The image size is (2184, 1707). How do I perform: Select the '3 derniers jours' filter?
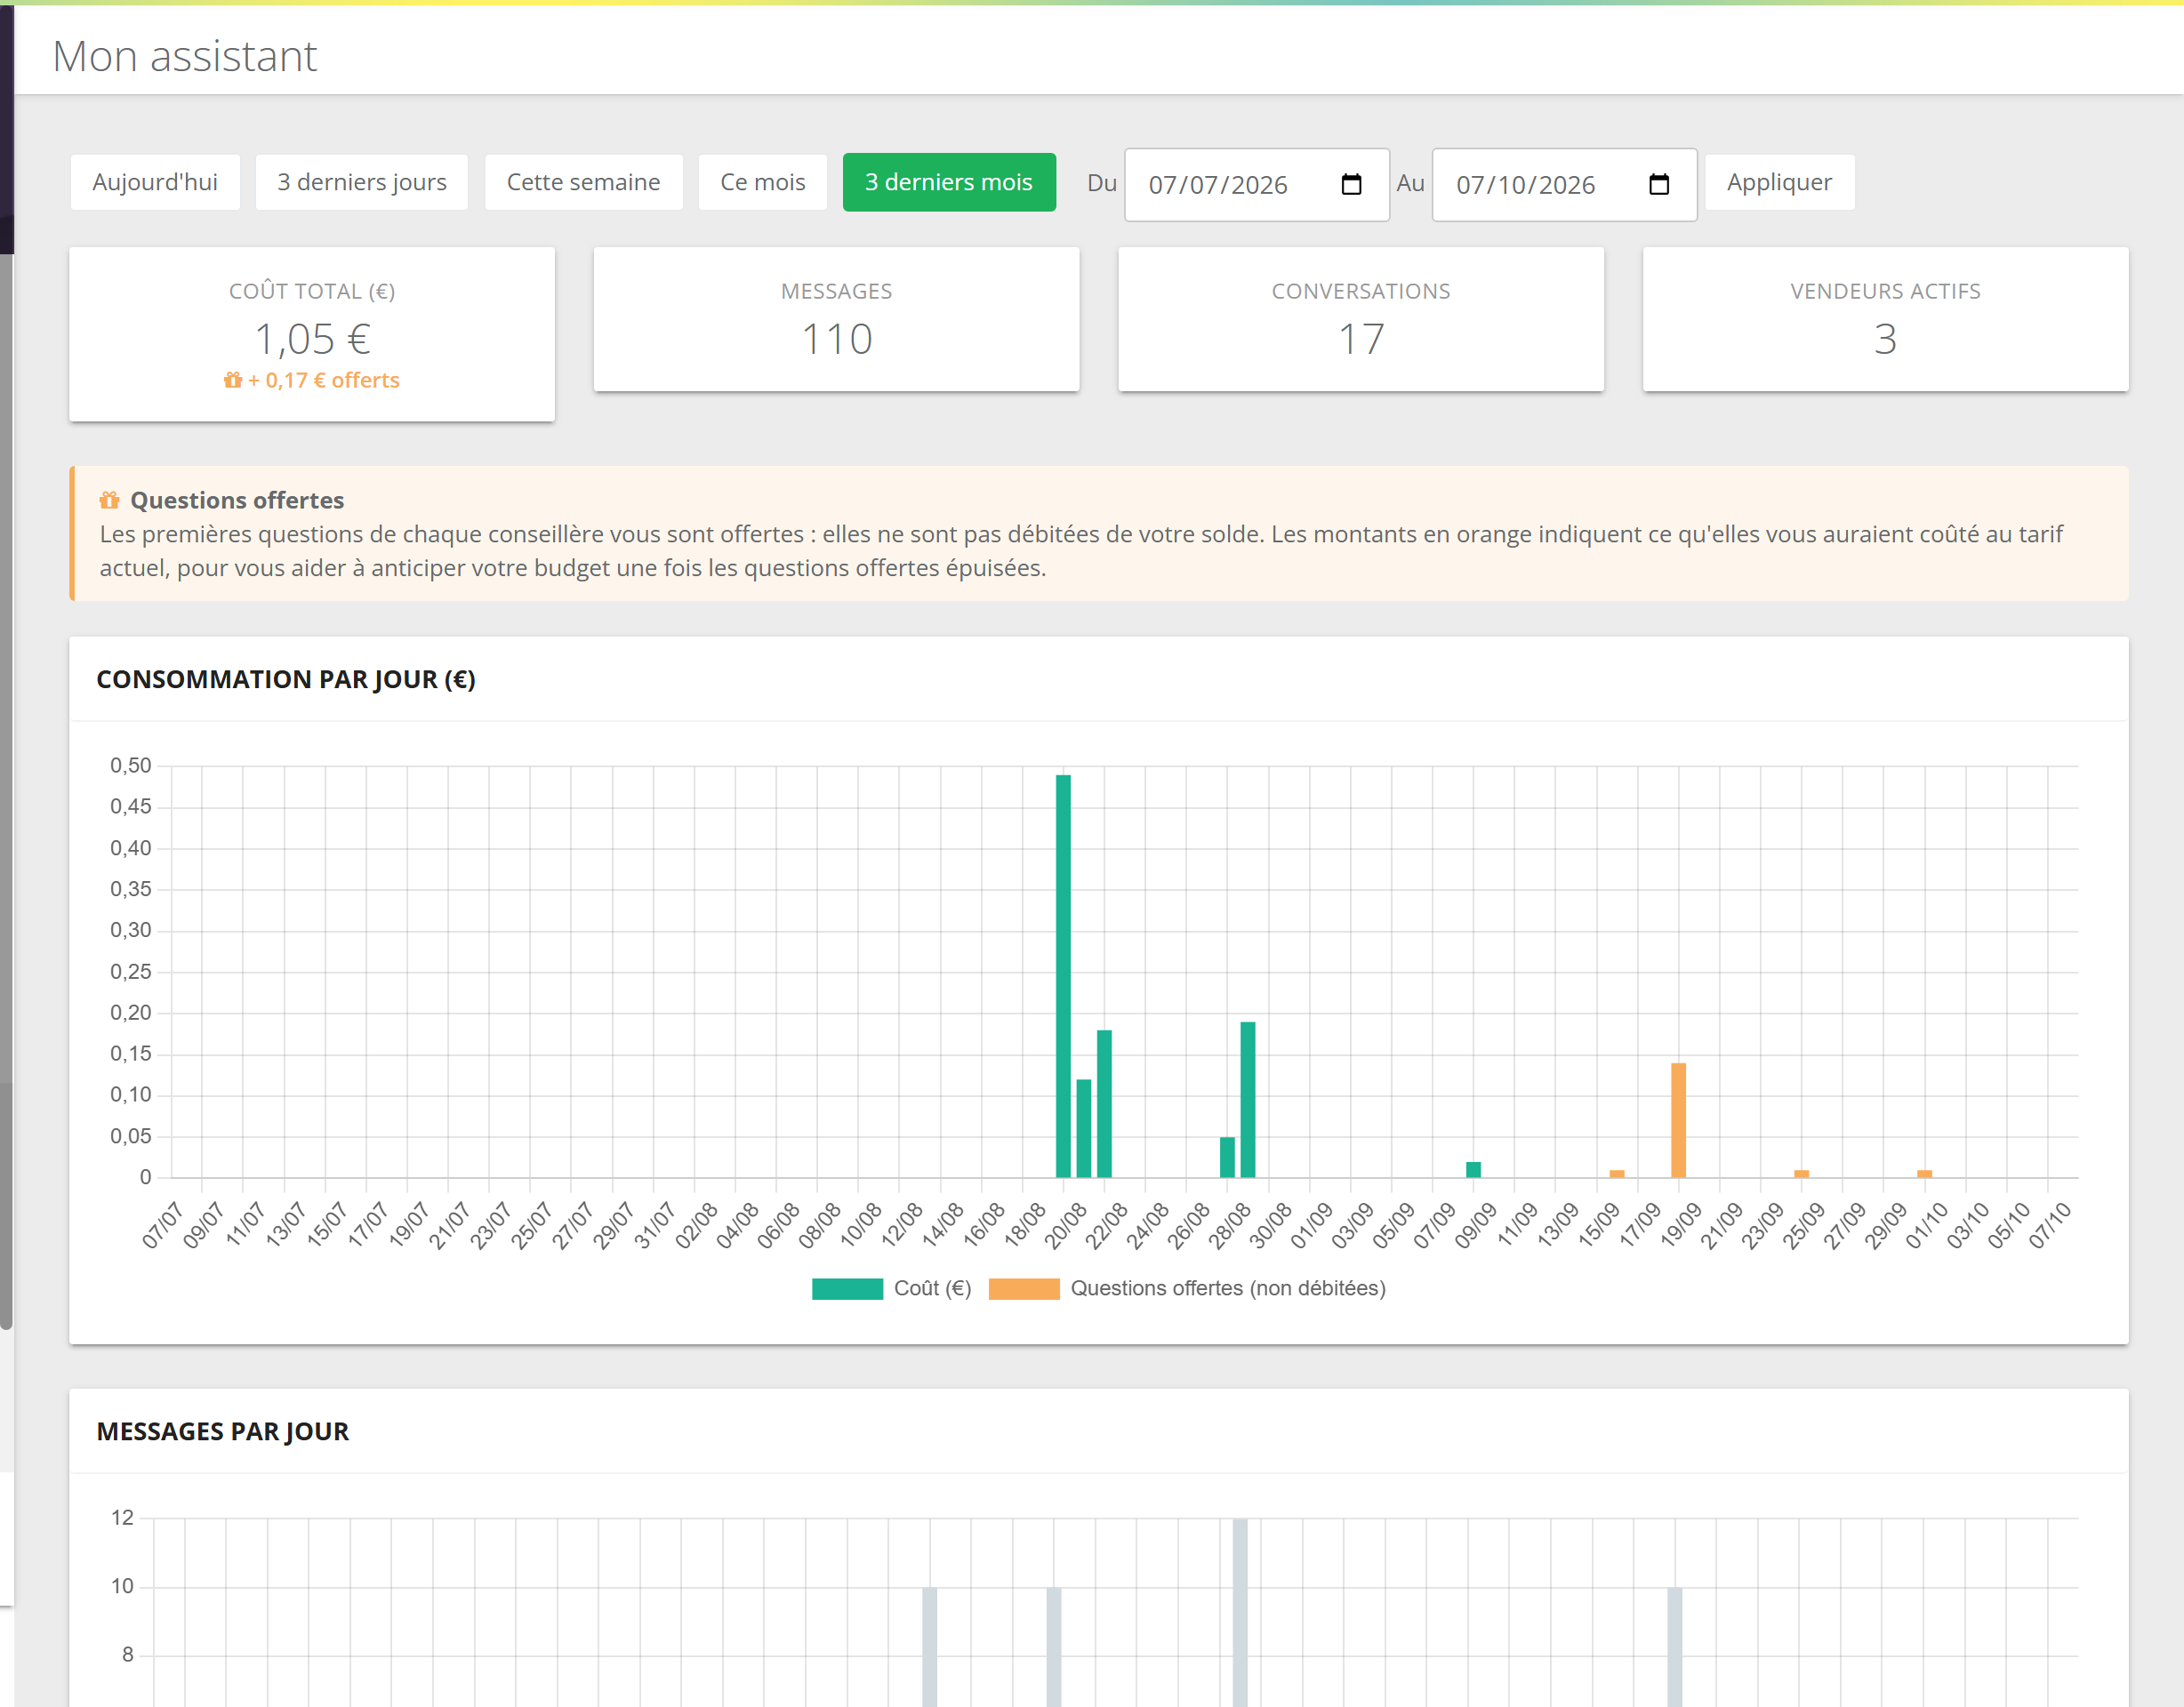point(361,182)
